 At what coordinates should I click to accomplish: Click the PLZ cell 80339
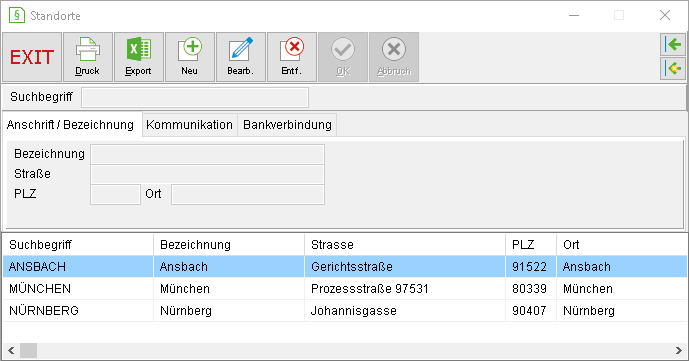point(531,289)
